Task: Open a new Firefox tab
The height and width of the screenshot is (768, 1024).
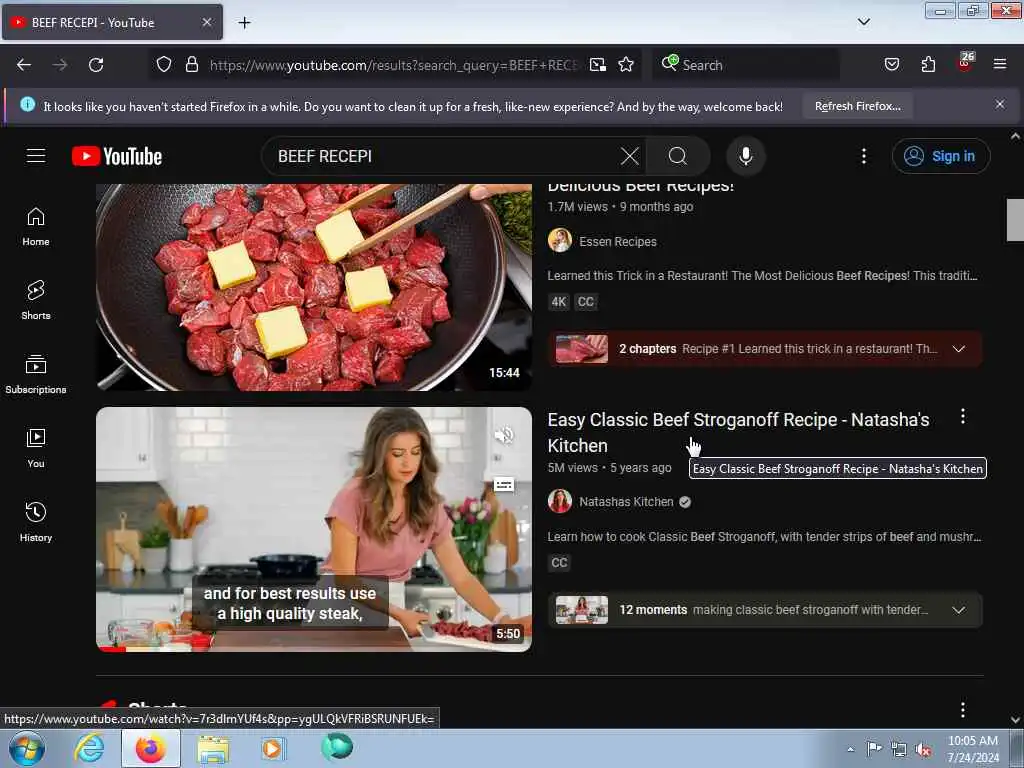Action: tap(244, 22)
